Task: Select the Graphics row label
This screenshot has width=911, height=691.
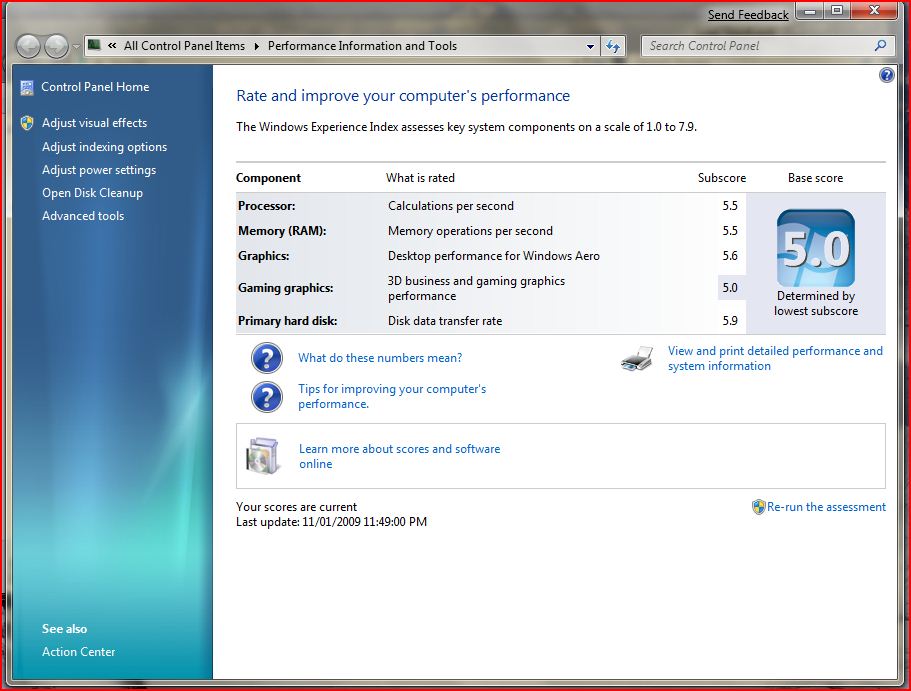Action: [x=264, y=256]
